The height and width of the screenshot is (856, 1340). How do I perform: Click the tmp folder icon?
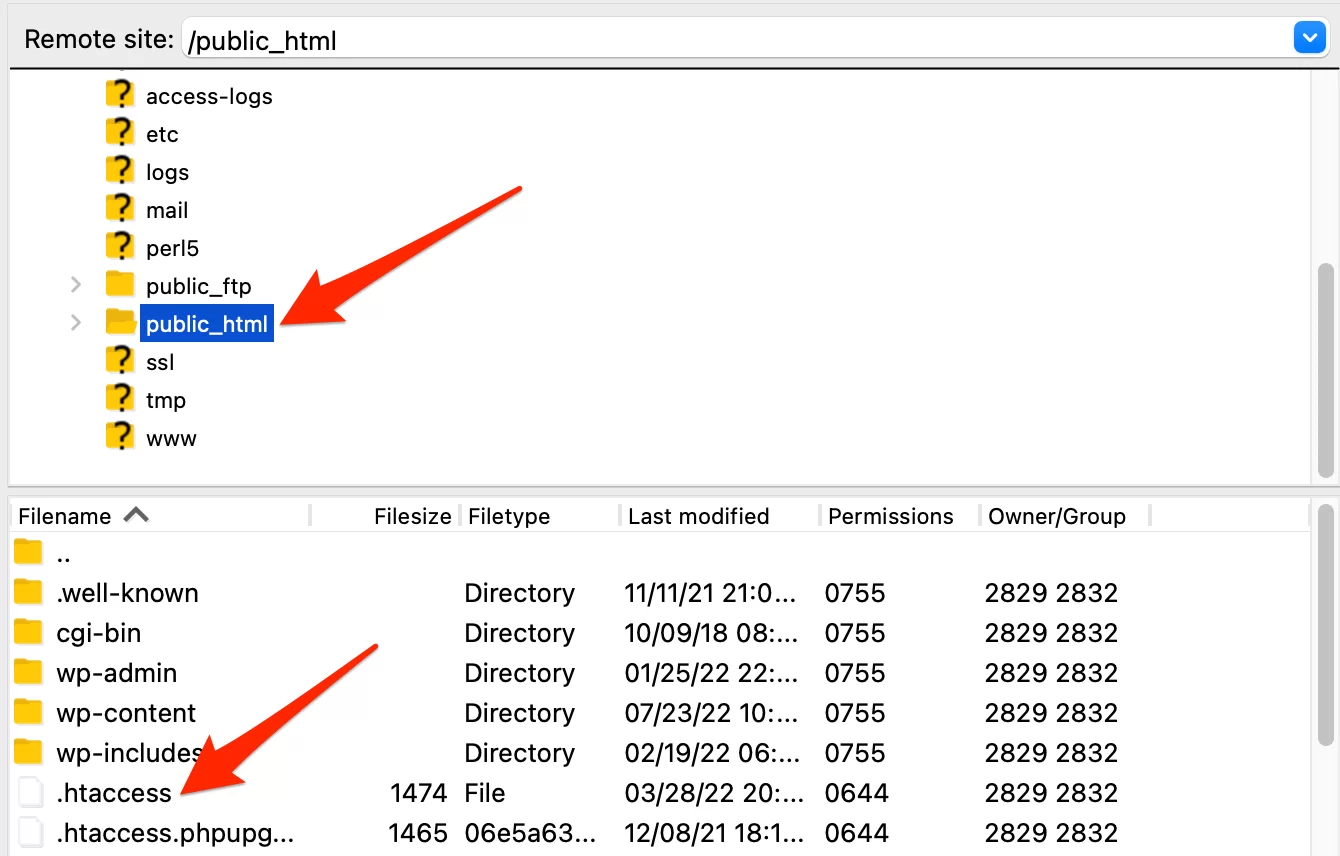point(119,399)
